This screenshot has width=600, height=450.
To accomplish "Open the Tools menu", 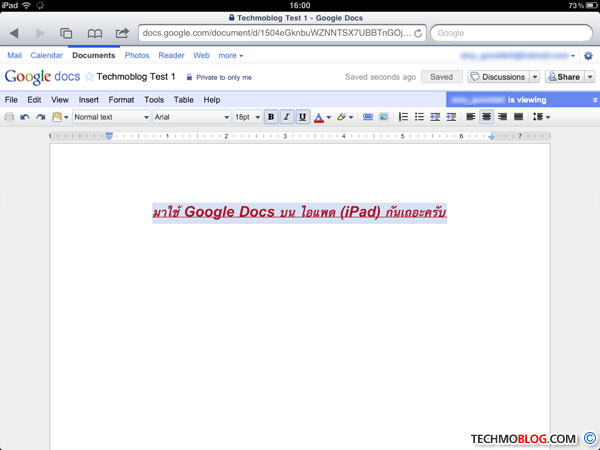I will (x=154, y=100).
